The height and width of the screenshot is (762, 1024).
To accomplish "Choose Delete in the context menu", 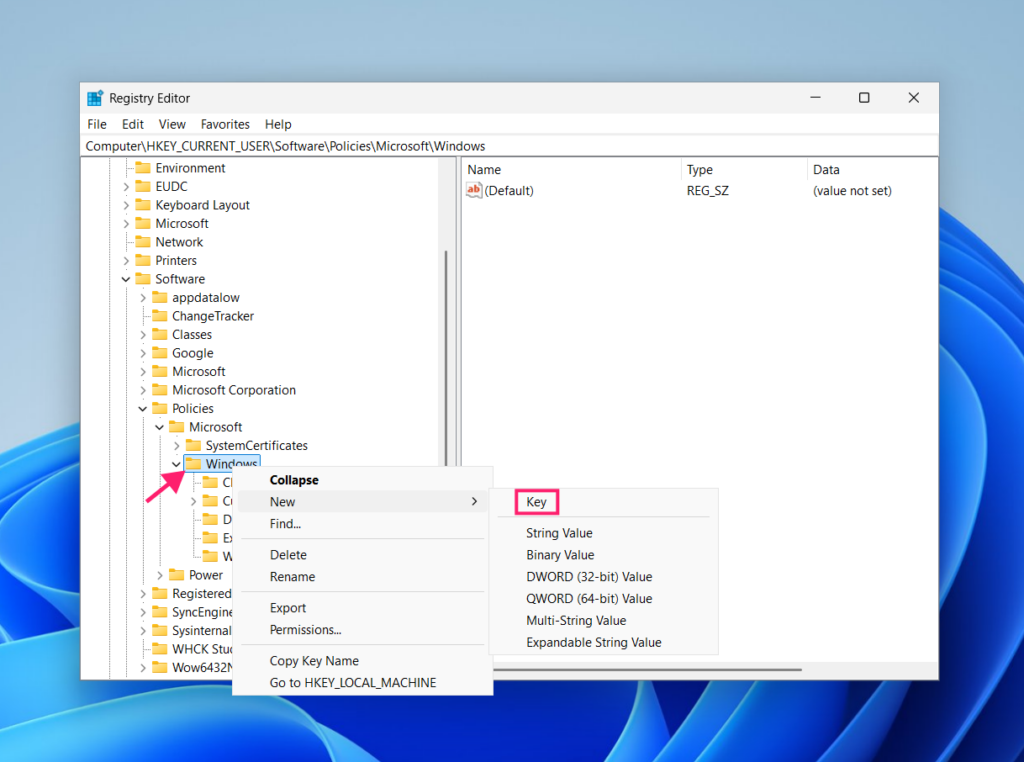I will [x=362, y=555].
